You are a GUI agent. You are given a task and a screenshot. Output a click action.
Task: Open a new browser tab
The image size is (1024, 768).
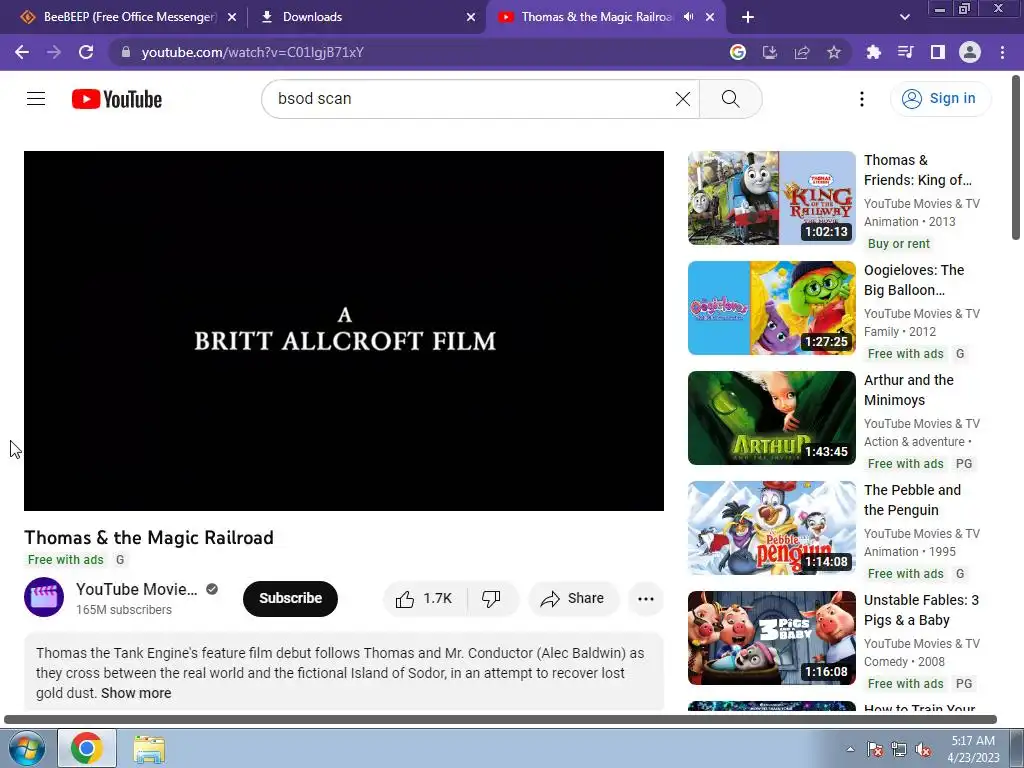pyautogui.click(x=748, y=18)
